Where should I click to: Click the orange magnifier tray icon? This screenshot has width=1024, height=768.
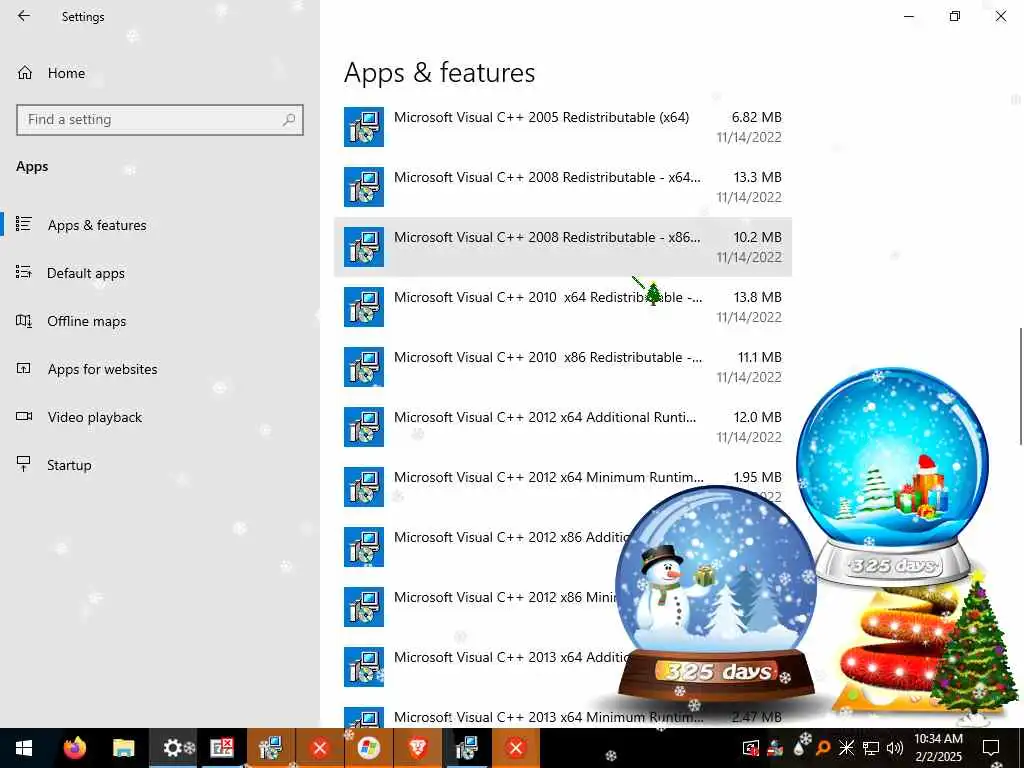pyautogui.click(x=823, y=748)
